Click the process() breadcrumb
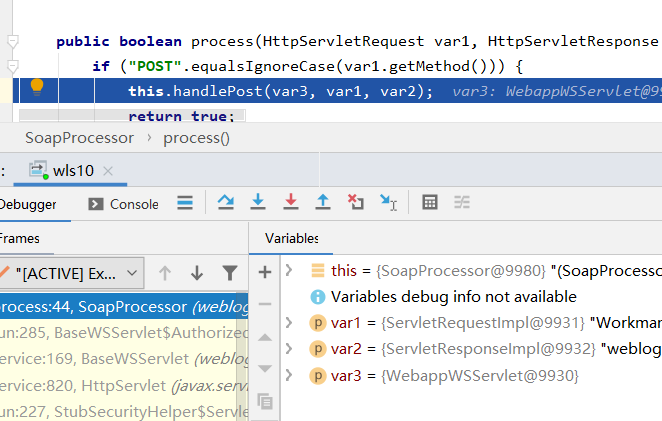 coord(196,138)
